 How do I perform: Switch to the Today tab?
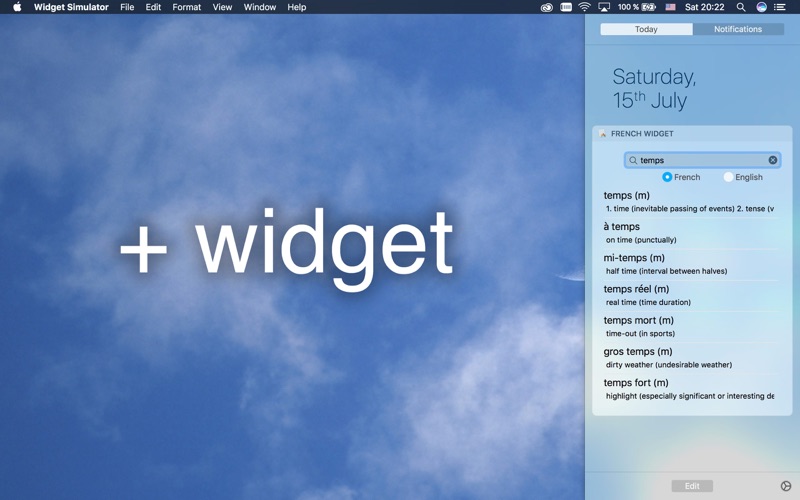click(x=646, y=29)
